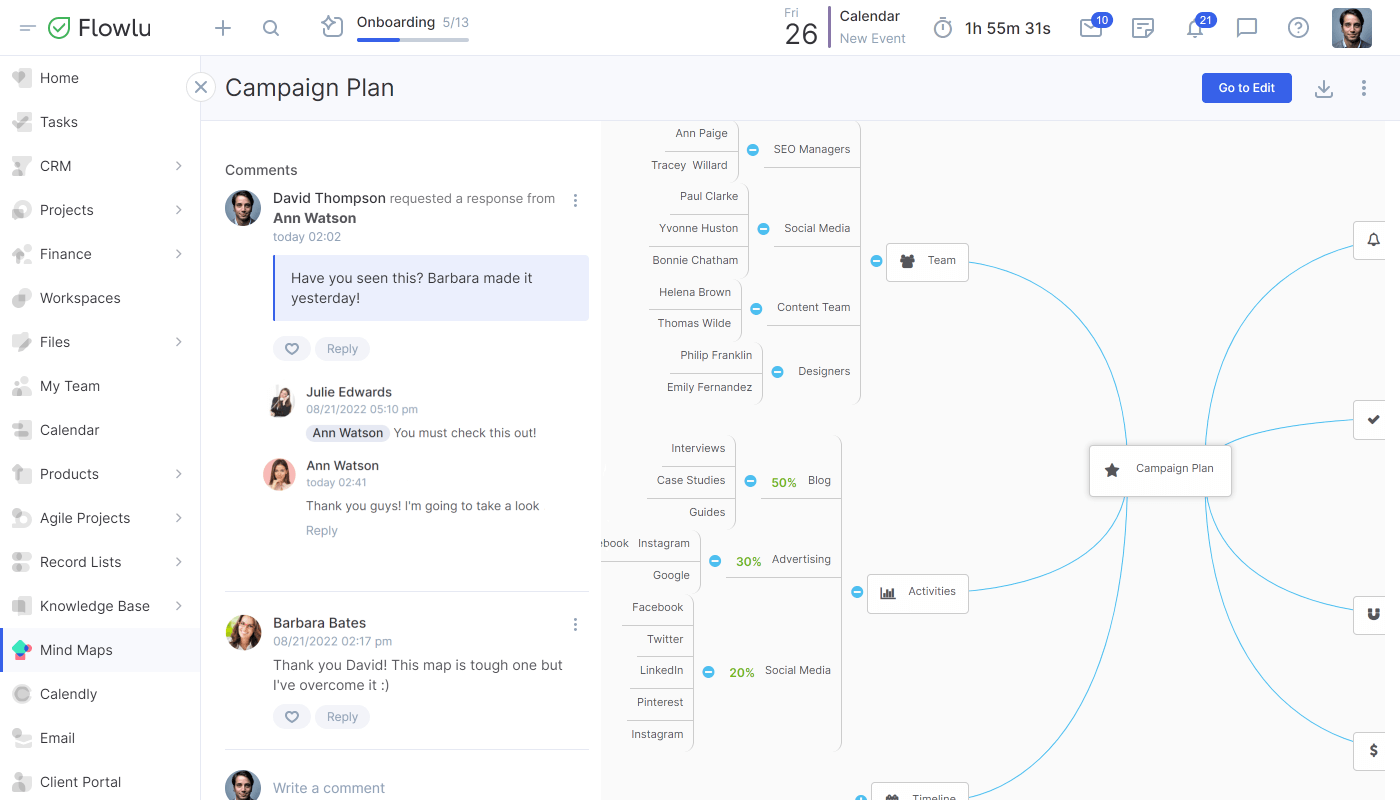
Task: Open Barbara Bates' comment options menu
Action: pos(575,624)
